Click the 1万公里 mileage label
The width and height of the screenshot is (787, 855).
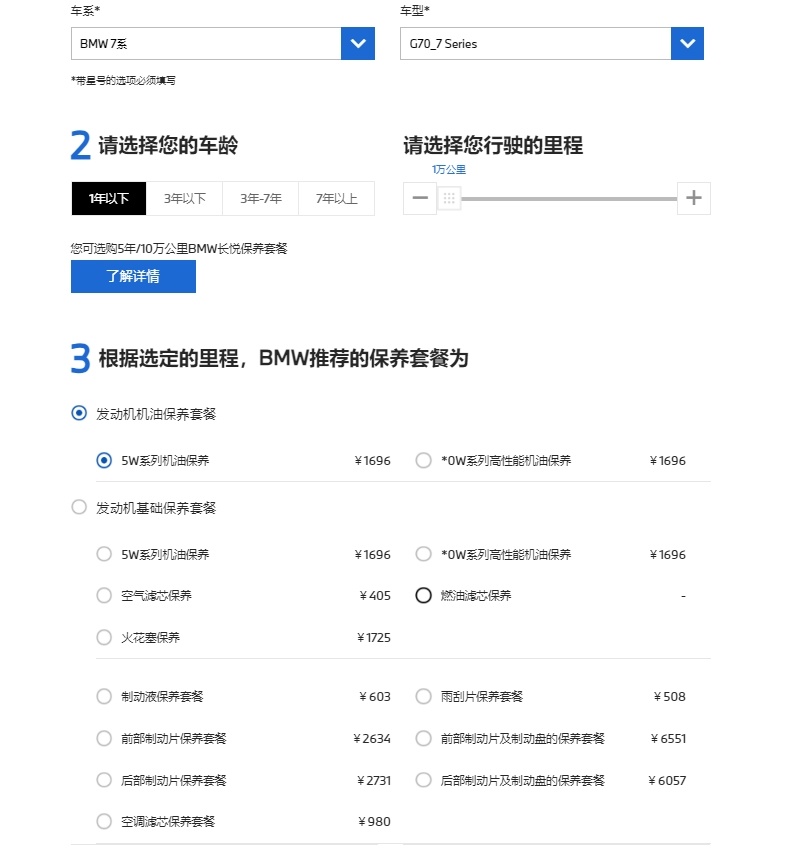coord(449,170)
